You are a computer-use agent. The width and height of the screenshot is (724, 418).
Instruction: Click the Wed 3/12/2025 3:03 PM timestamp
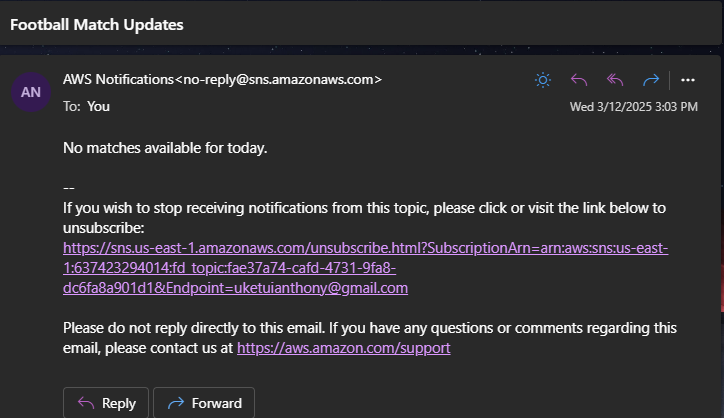tap(634, 107)
